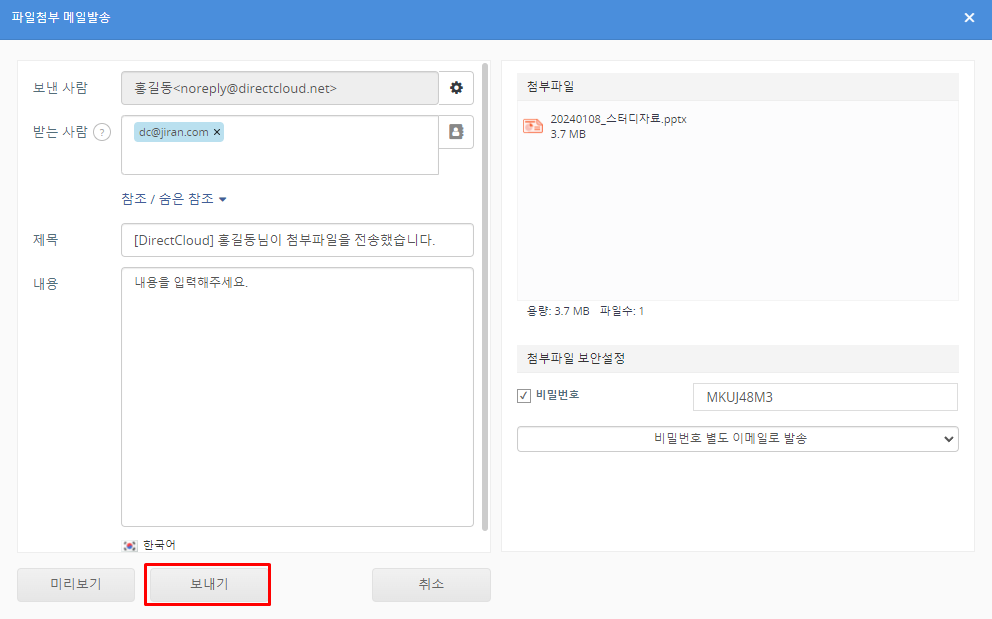Click empty area of the recipient box
992x619 pixels.
click(280, 158)
